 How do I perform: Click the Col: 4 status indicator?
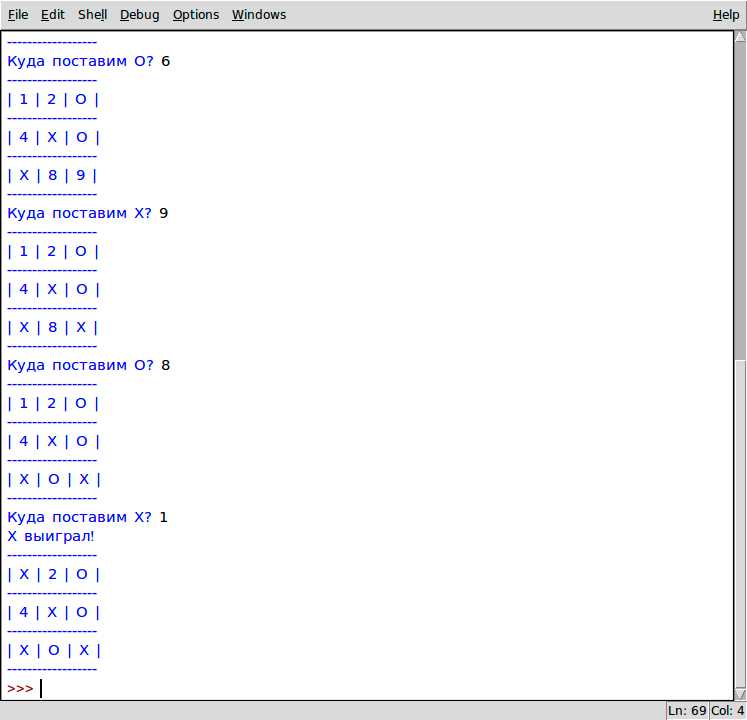click(727, 710)
